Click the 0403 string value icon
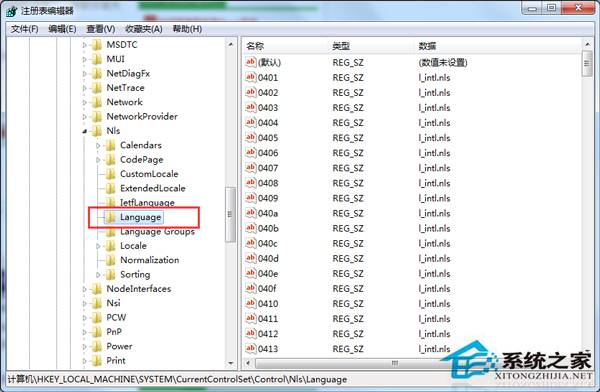This screenshot has width=600, height=392. [251, 107]
